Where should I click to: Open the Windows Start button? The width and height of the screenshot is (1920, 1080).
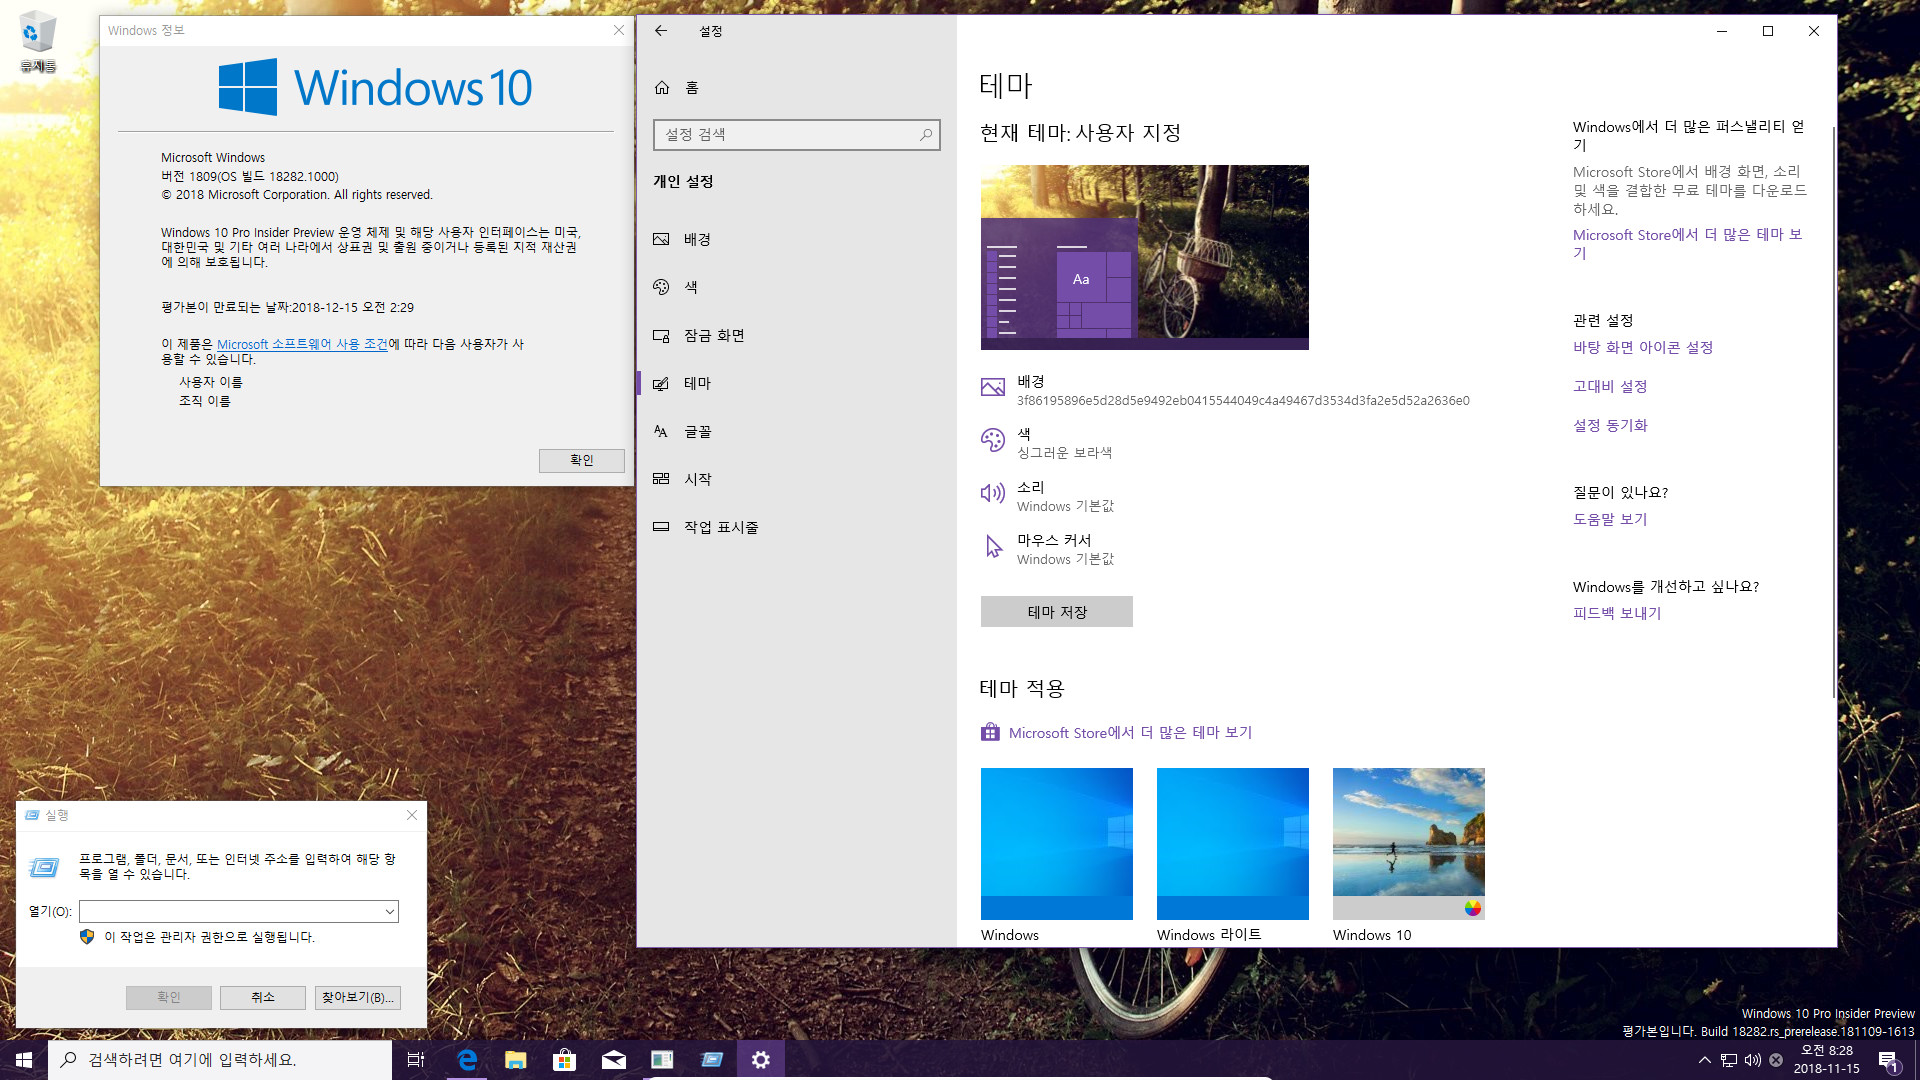[x=24, y=1059]
